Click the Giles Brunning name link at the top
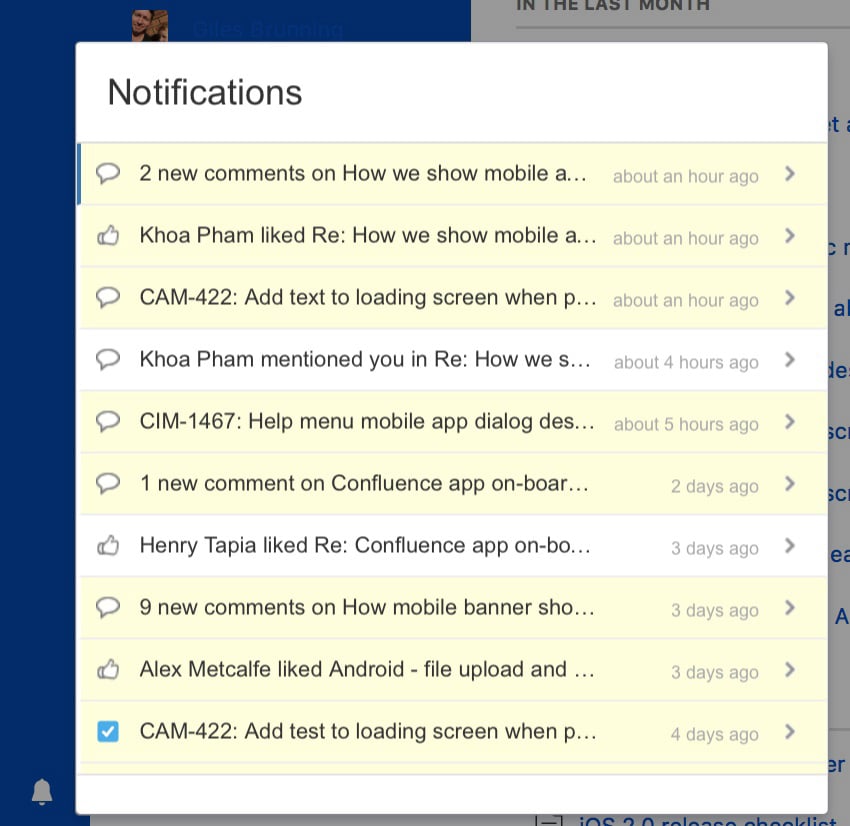 (x=267, y=30)
